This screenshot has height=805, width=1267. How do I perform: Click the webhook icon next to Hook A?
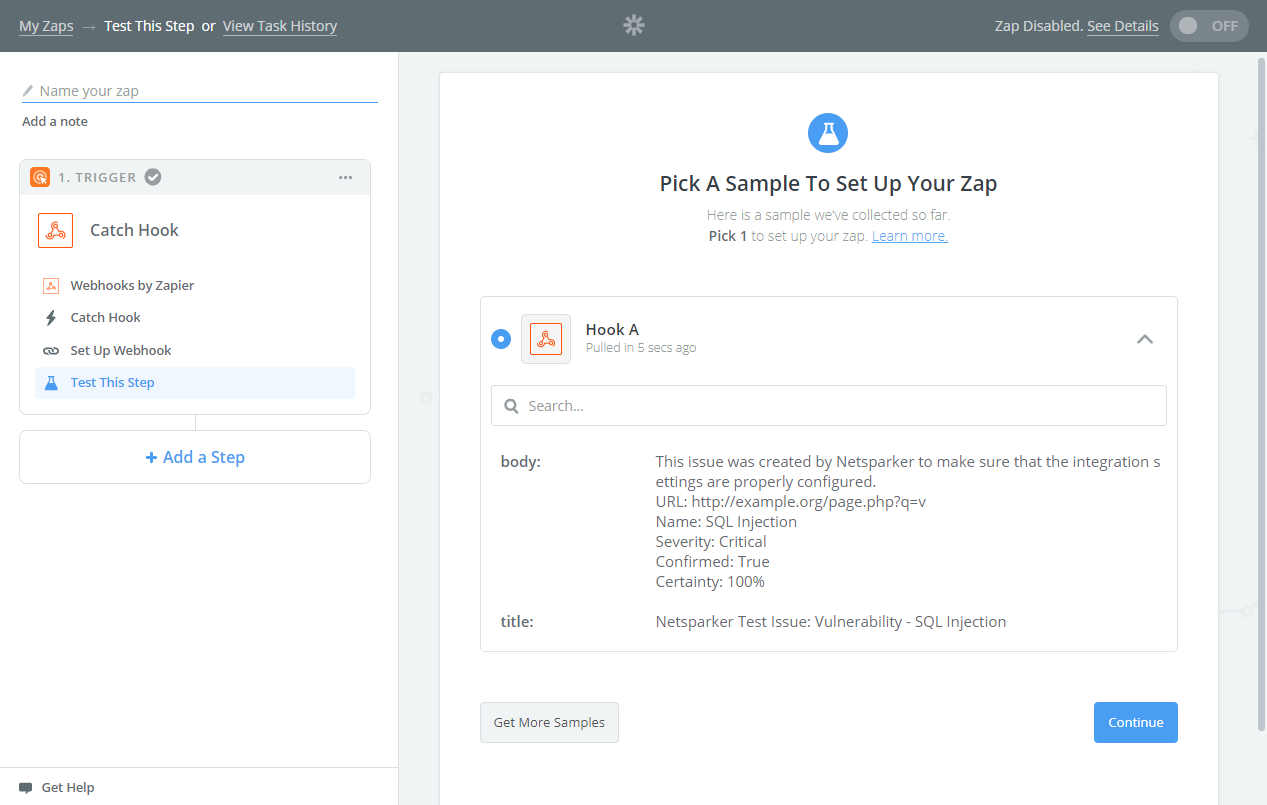[545, 339]
